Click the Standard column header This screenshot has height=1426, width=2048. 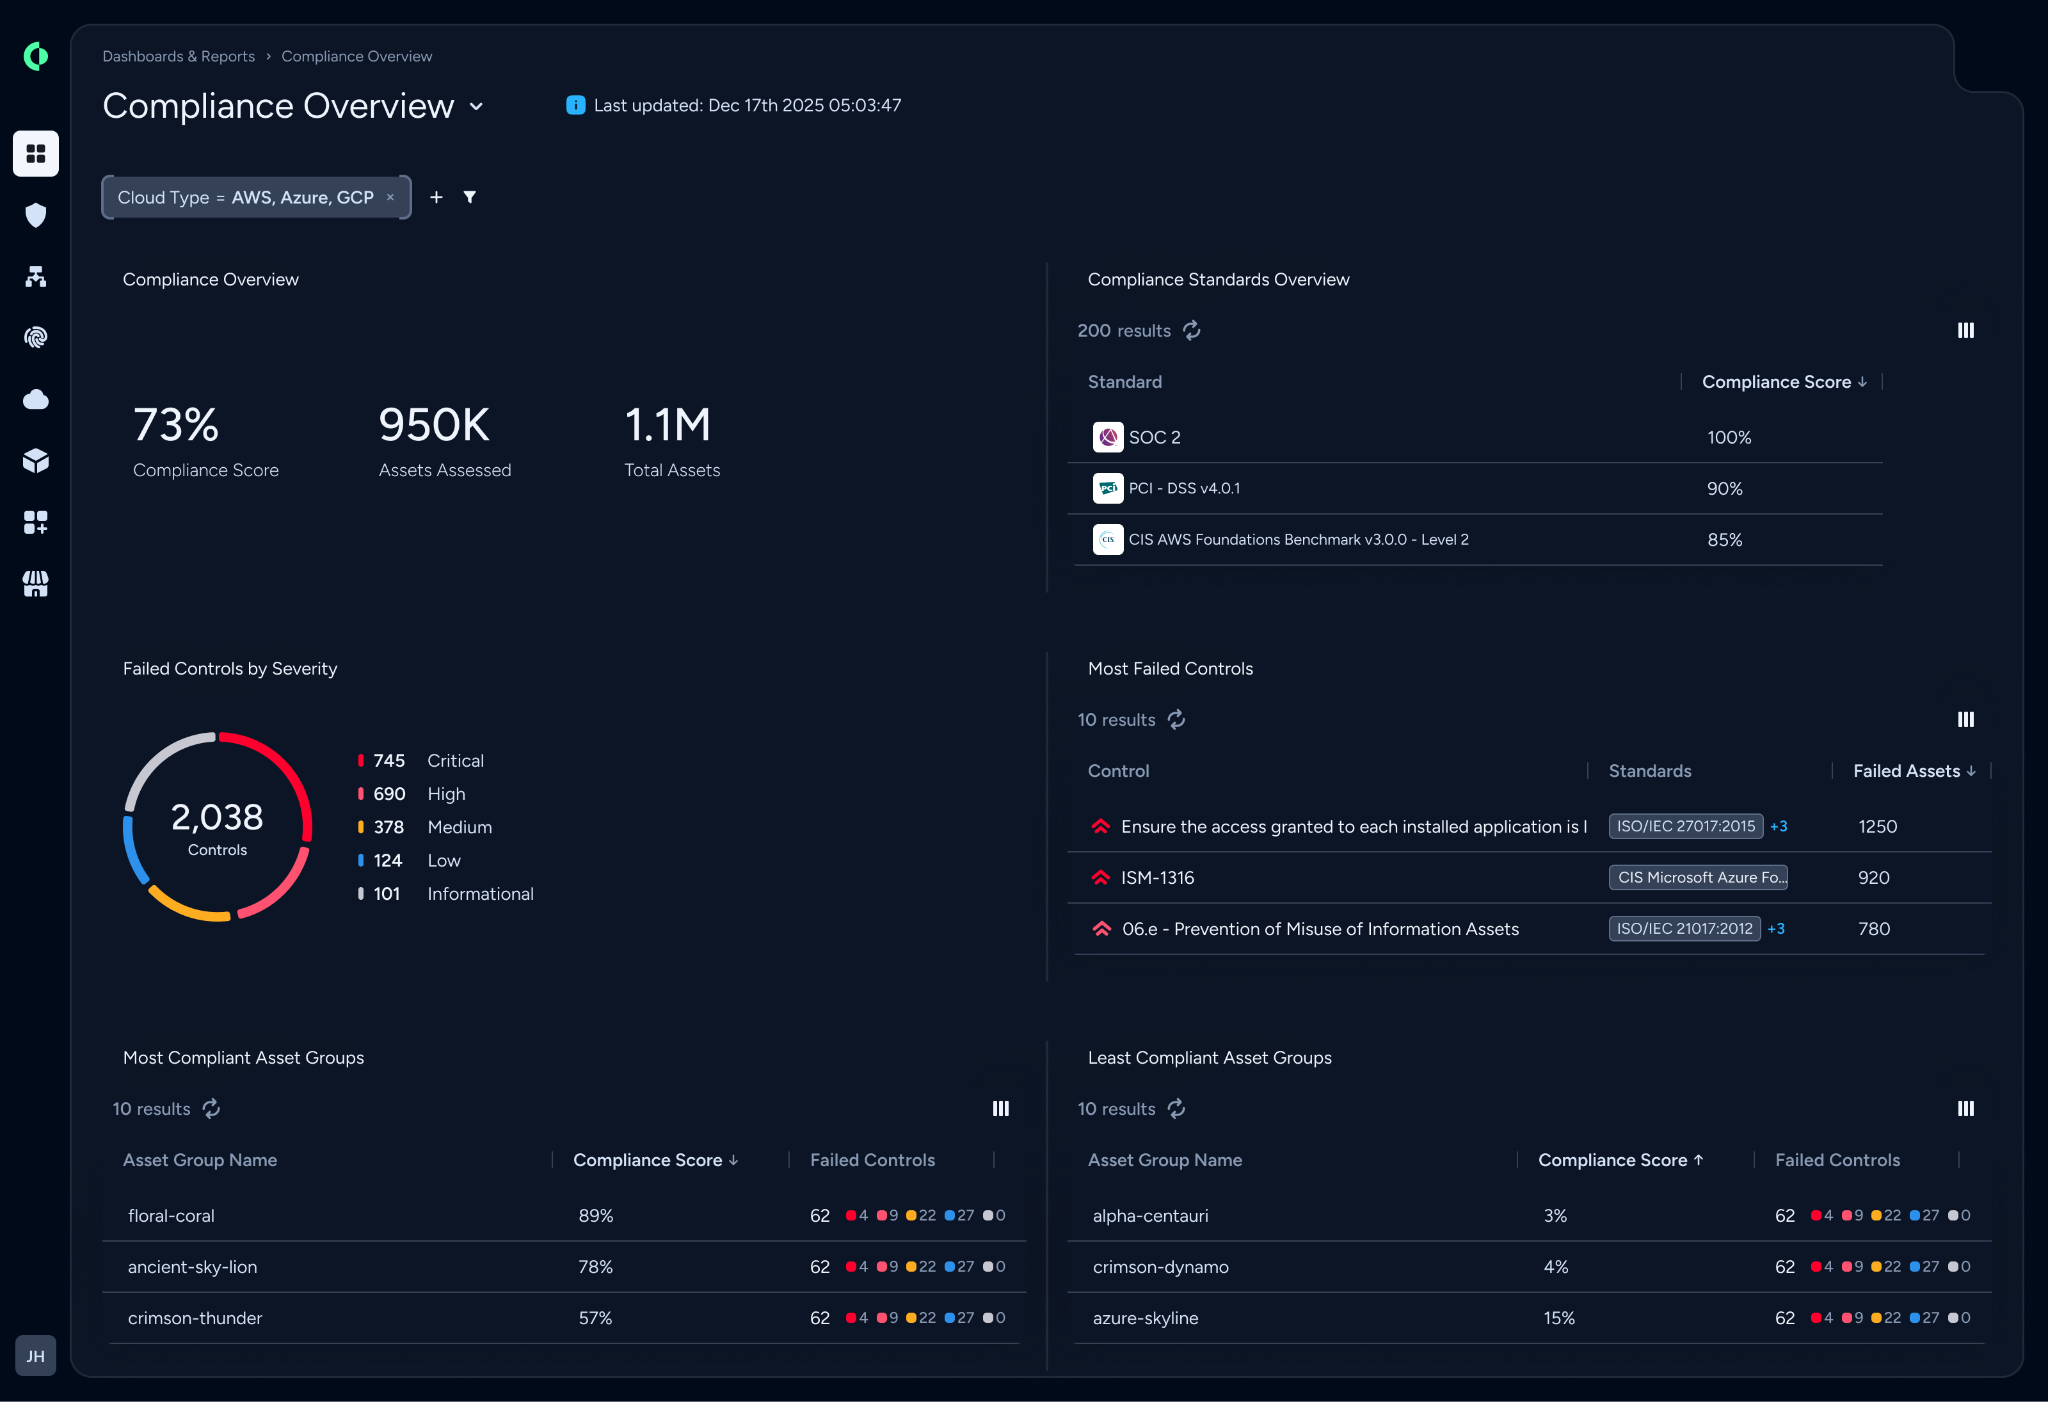[x=1125, y=382]
